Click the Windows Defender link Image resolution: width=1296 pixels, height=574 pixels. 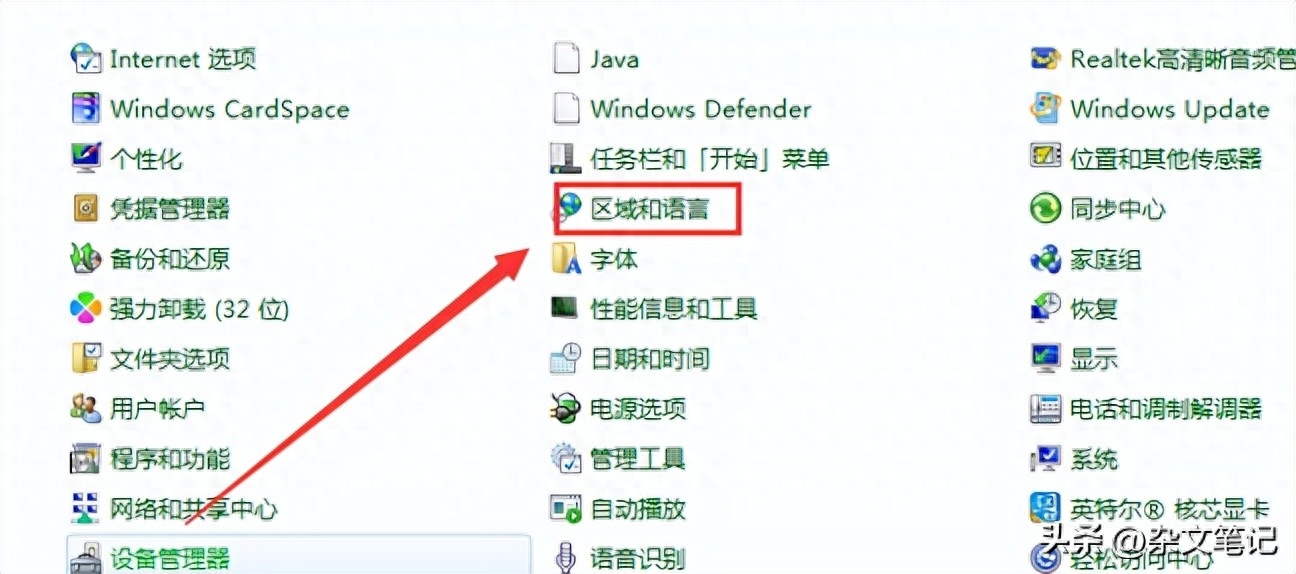pyautogui.click(x=701, y=109)
